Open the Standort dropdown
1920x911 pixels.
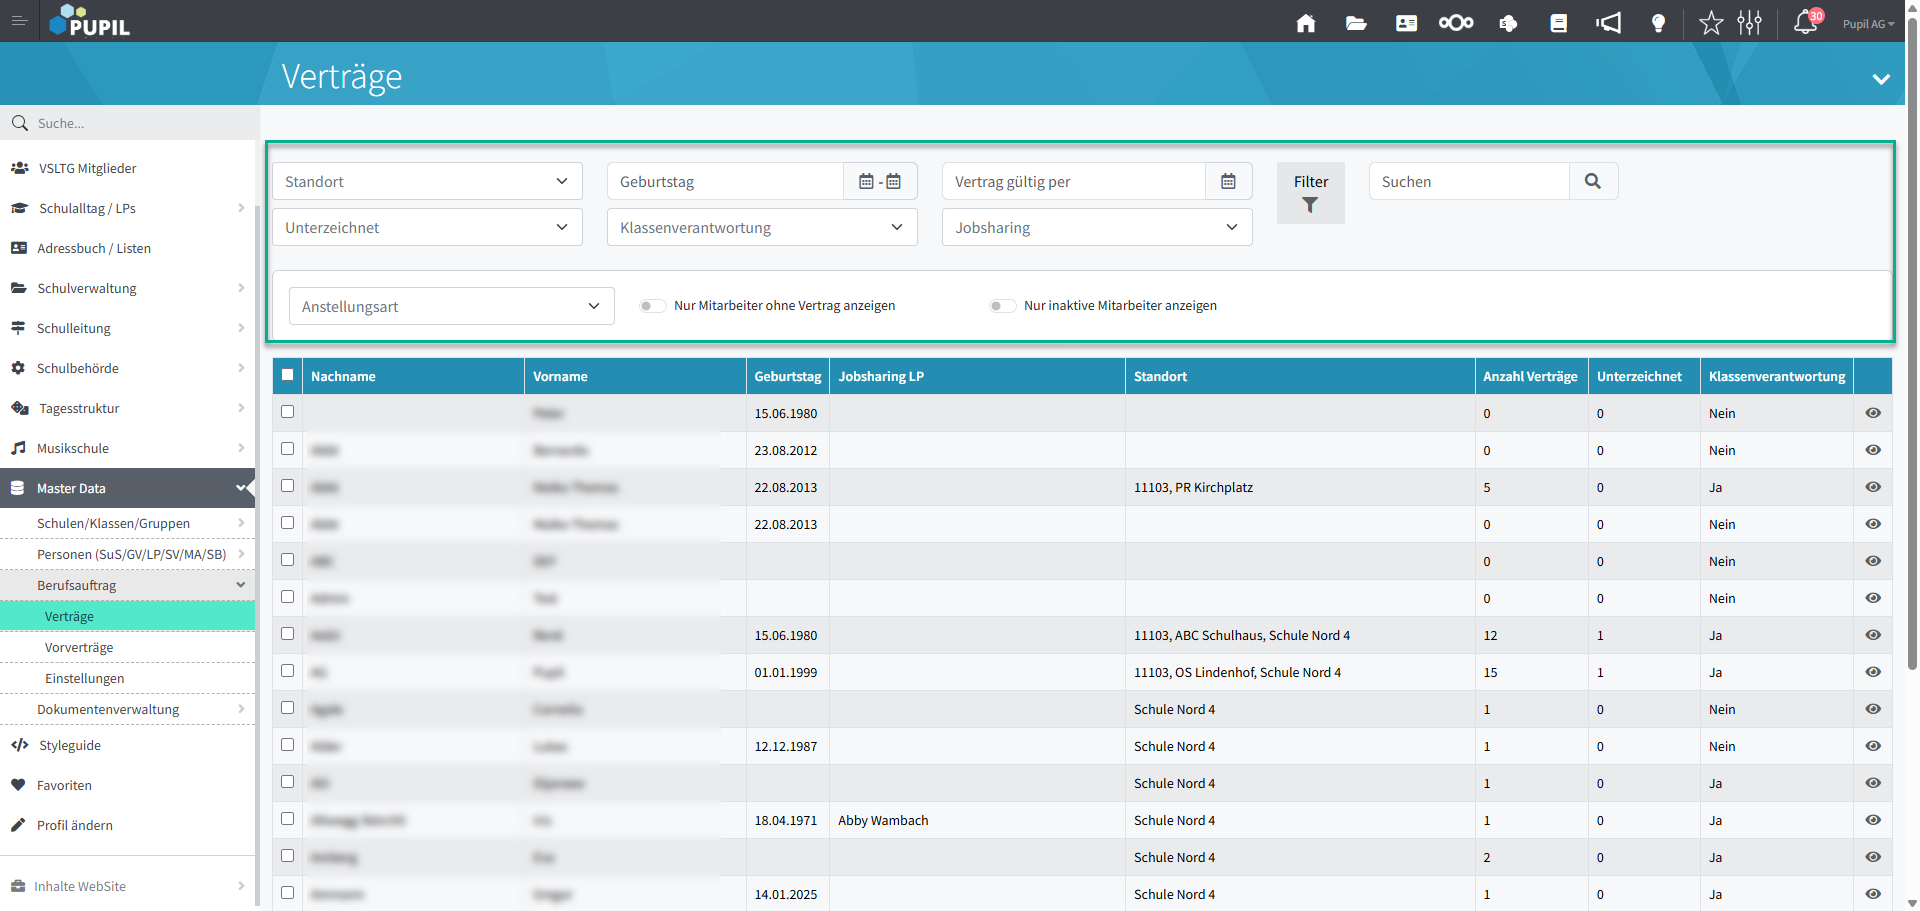point(427,181)
